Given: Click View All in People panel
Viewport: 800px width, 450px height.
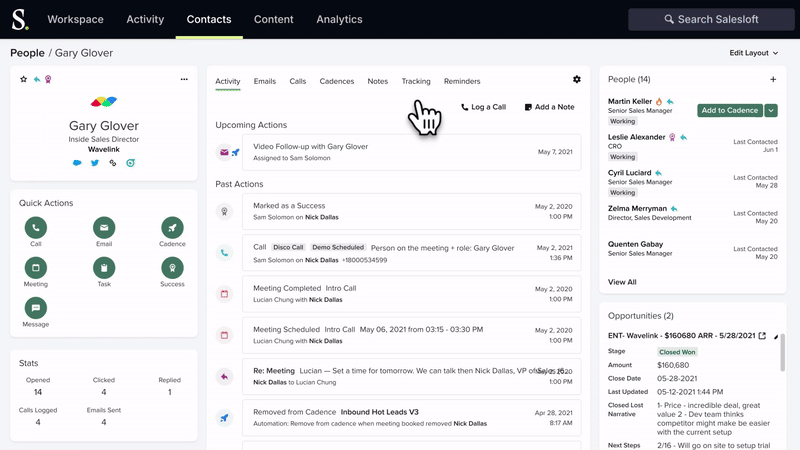Looking at the screenshot, I should (622, 282).
